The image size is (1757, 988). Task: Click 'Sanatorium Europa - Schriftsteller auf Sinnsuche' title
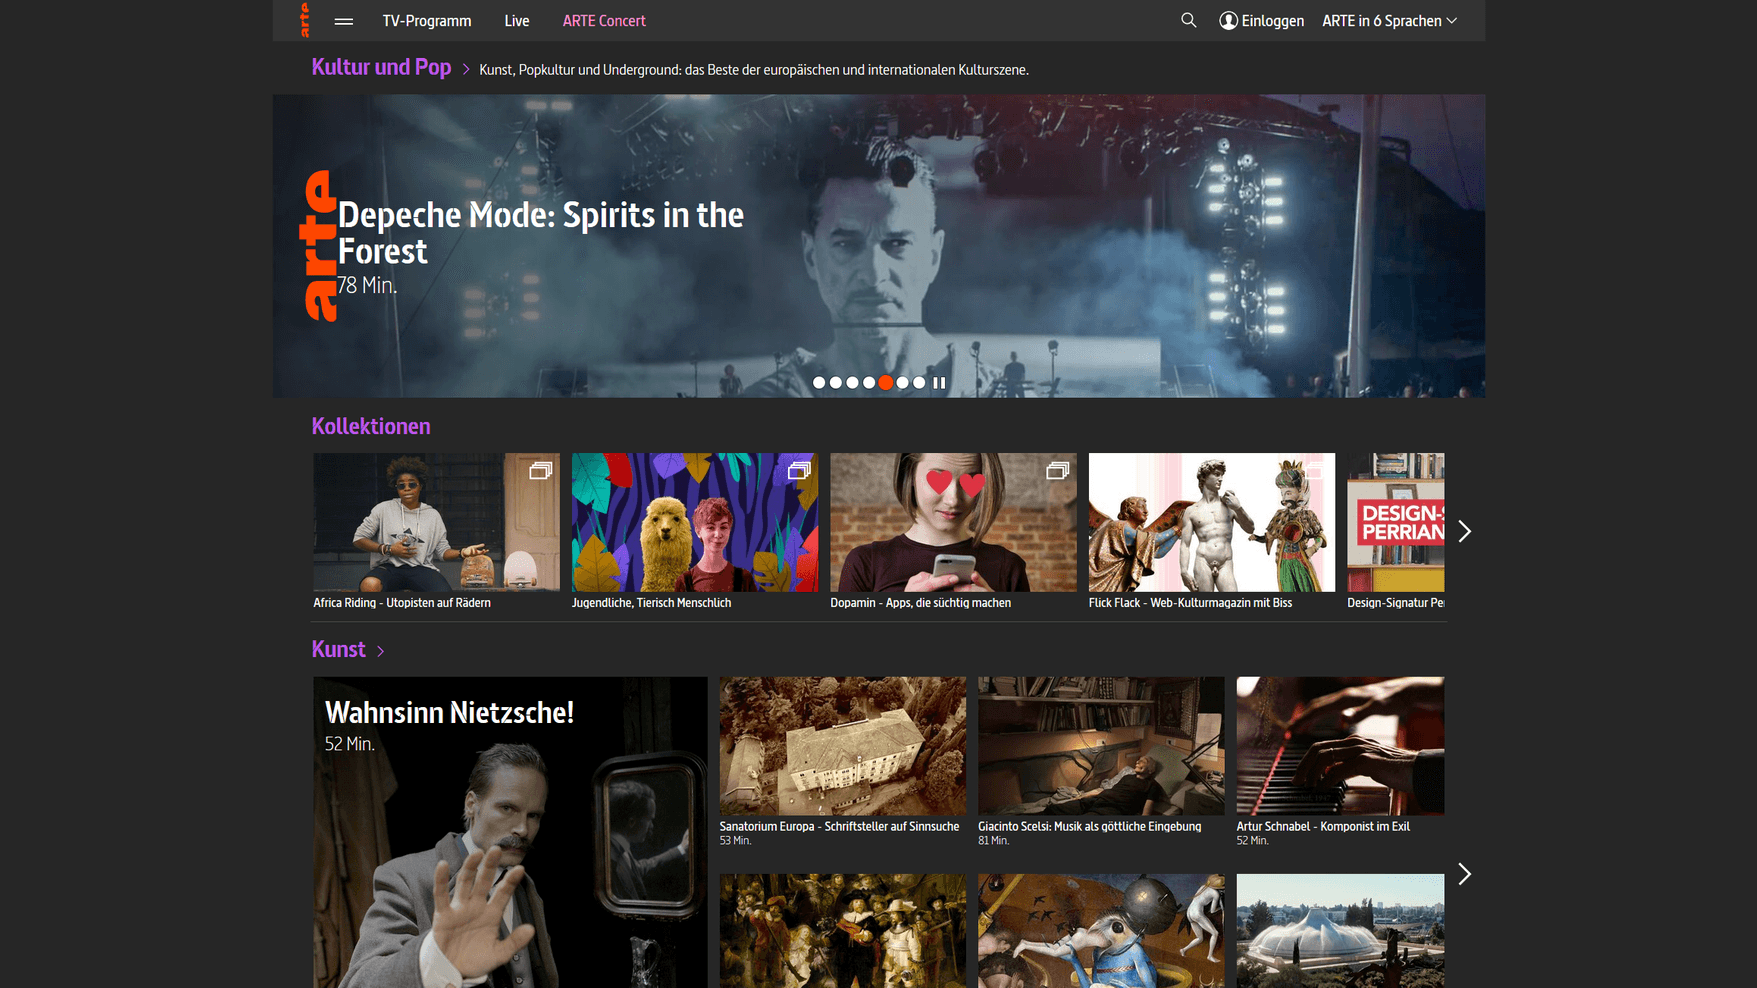[x=839, y=827]
